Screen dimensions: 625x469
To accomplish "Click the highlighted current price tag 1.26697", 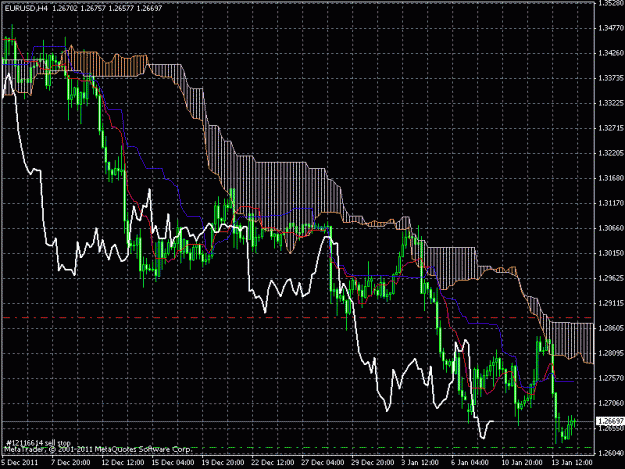I will 610,421.
